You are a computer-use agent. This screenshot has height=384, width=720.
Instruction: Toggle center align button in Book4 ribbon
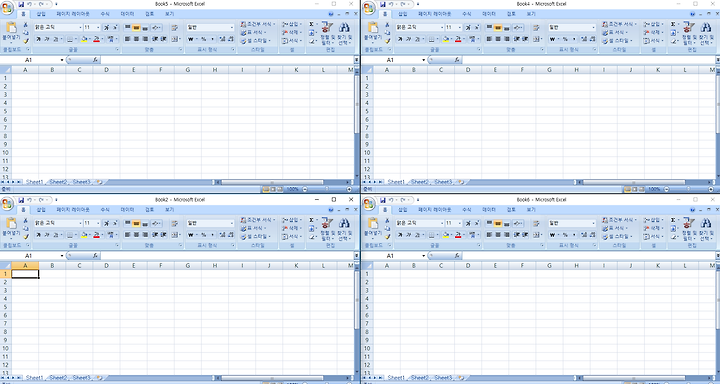coord(498,39)
